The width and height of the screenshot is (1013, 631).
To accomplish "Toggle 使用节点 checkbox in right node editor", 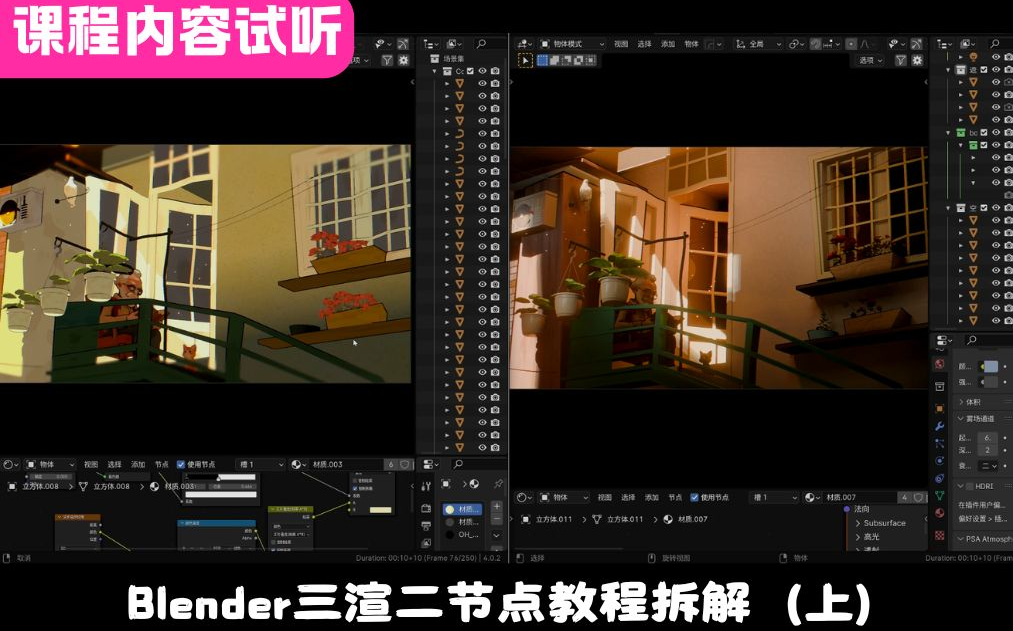I will tap(694, 497).
